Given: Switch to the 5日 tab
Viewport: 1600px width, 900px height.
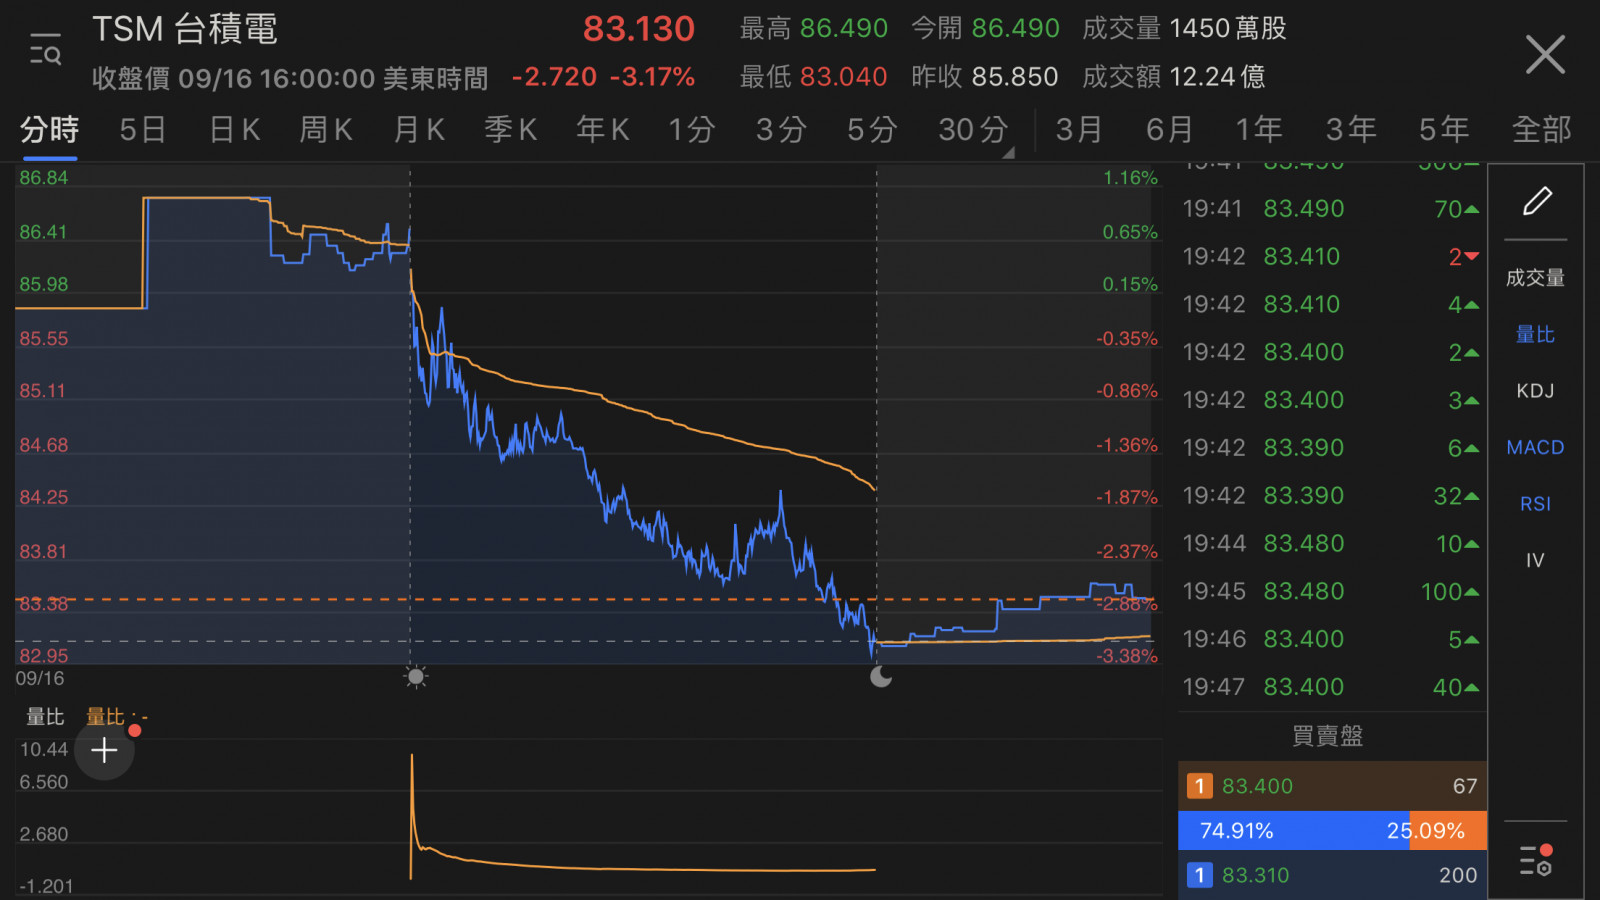Looking at the screenshot, I should 143,130.
